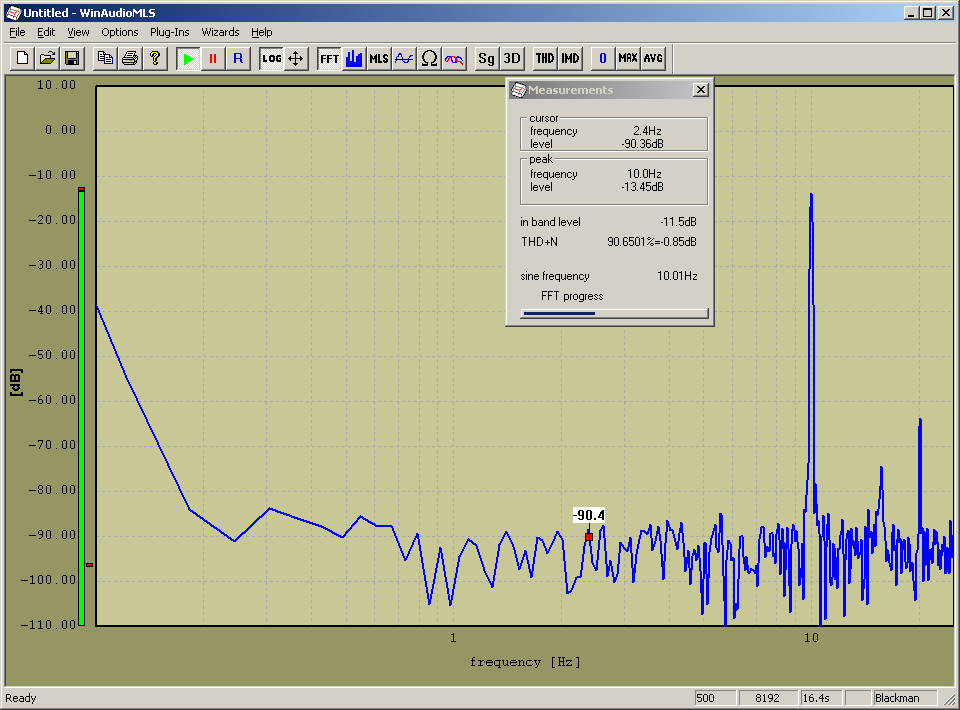Select the impedance Omega icon
The height and width of the screenshot is (710, 960).
(x=429, y=58)
